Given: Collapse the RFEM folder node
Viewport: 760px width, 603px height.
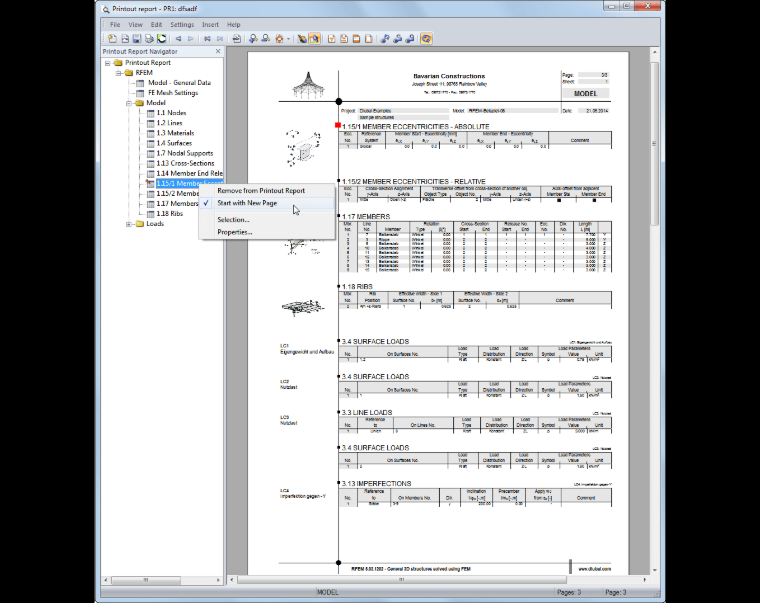Looking at the screenshot, I should 118,73.
